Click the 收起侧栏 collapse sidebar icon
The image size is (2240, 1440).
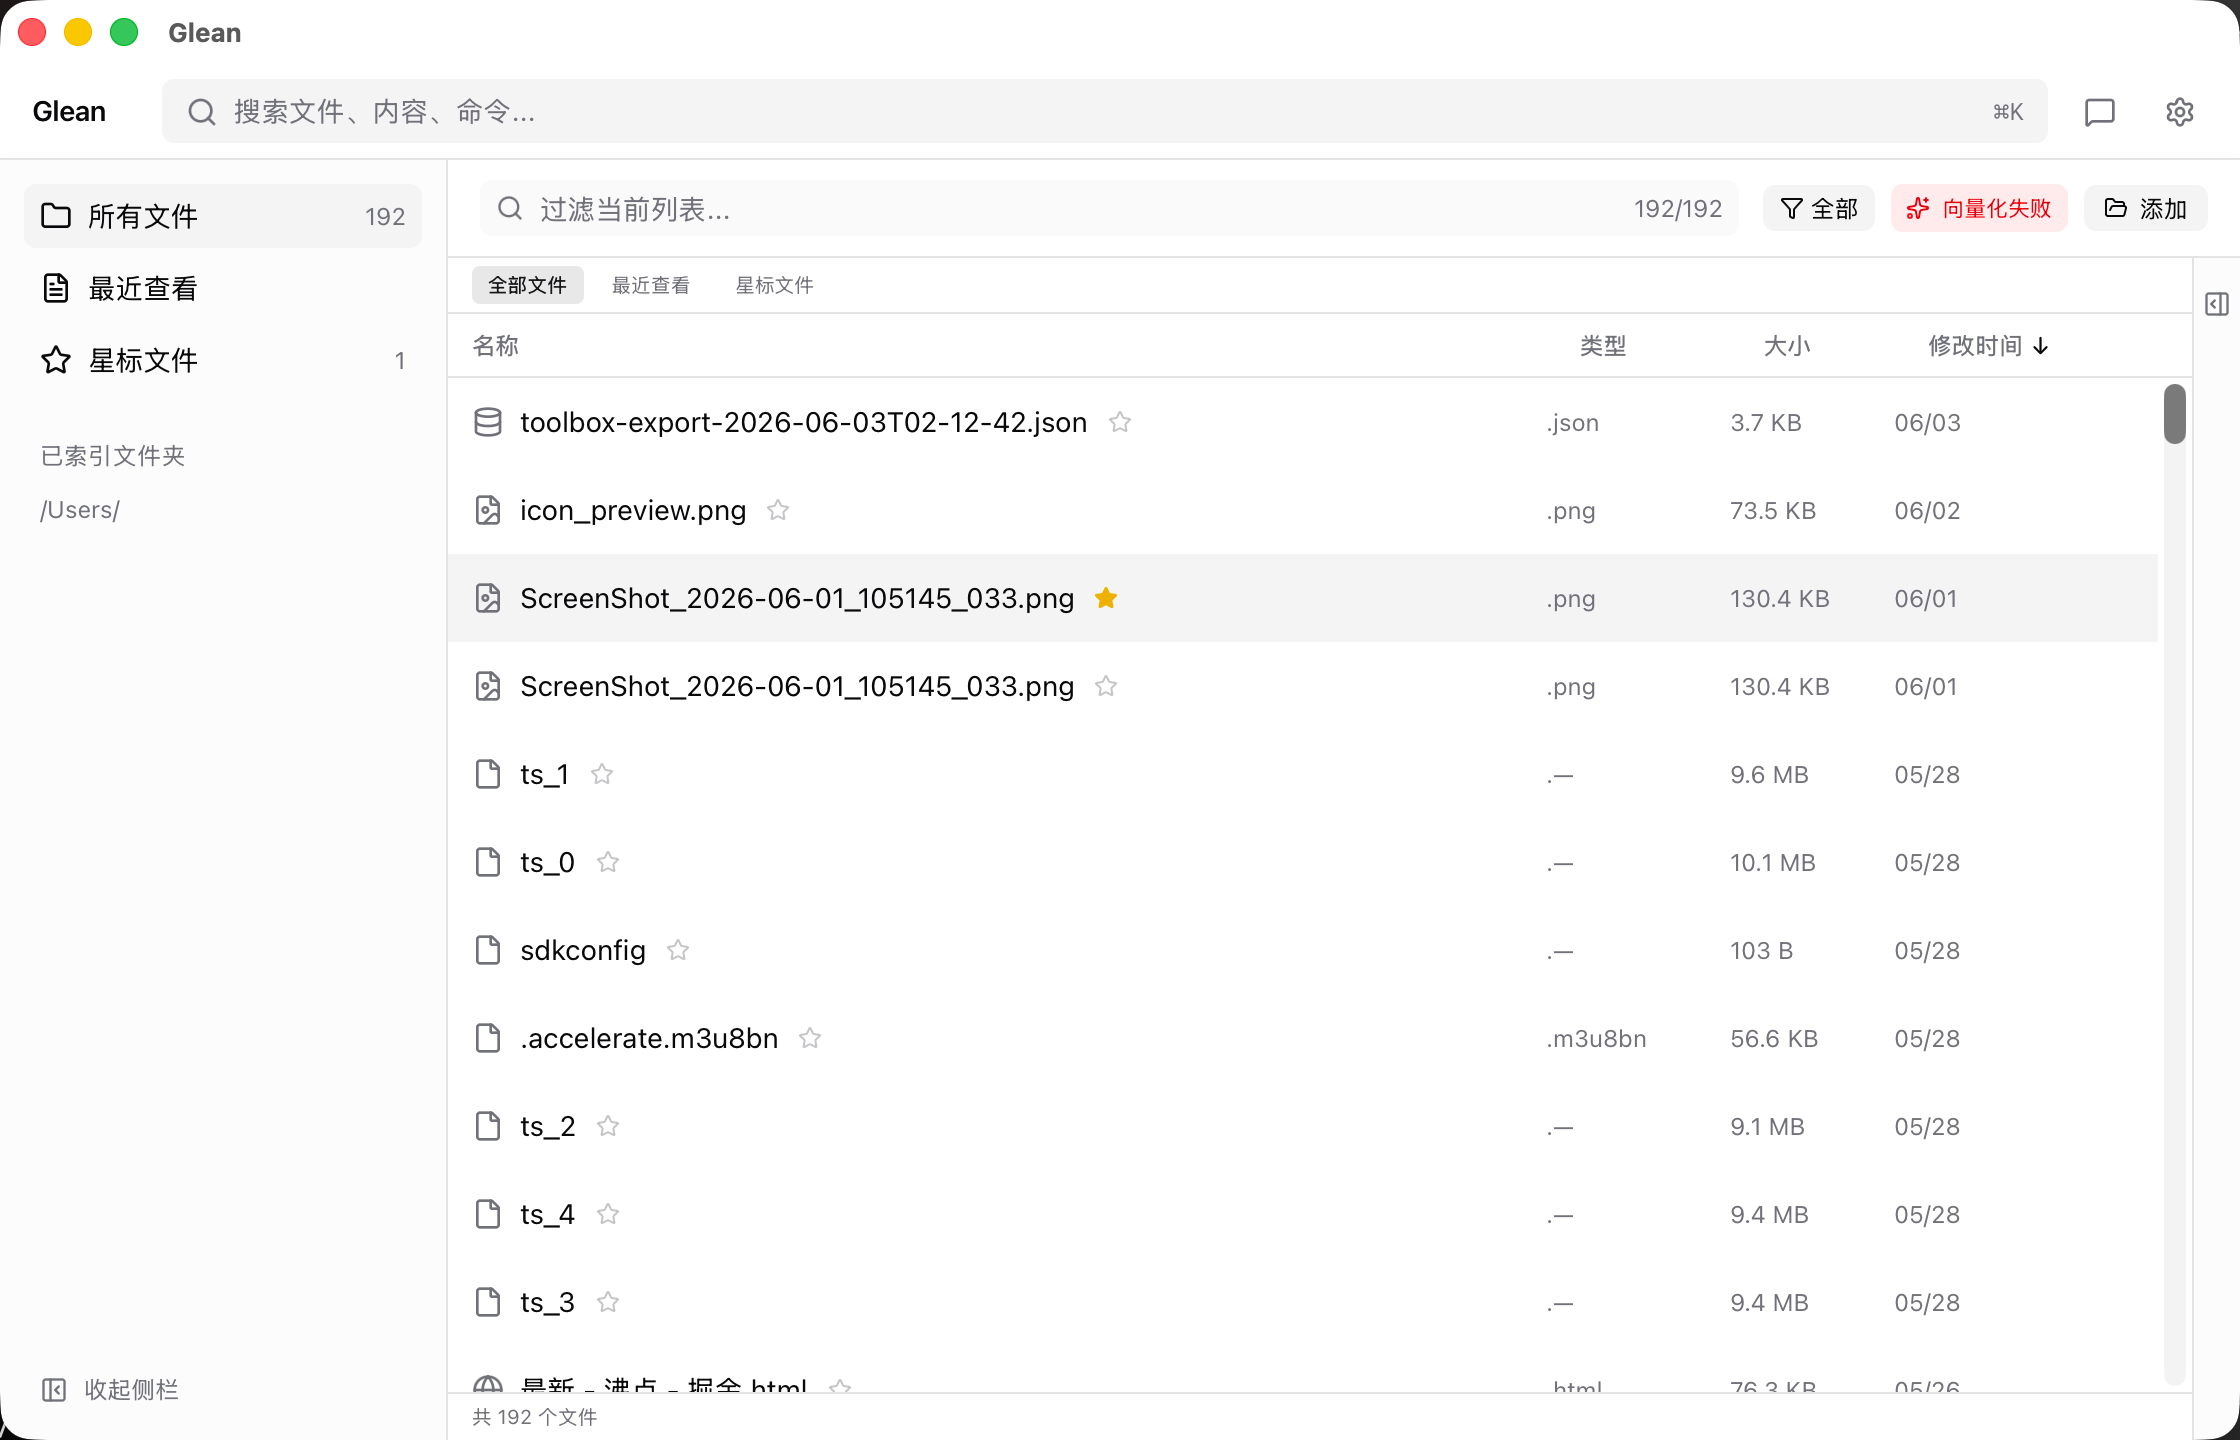(x=54, y=1389)
